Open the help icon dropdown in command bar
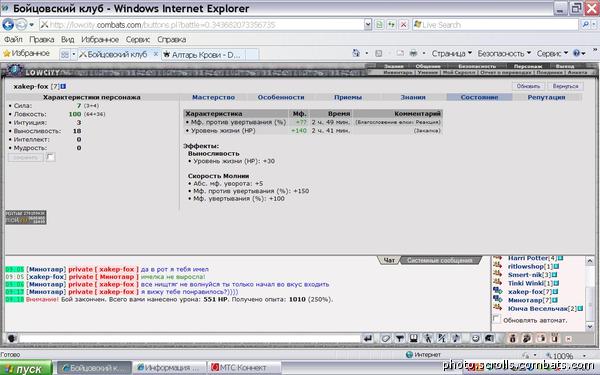This screenshot has height=375, width=600. pos(579,54)
